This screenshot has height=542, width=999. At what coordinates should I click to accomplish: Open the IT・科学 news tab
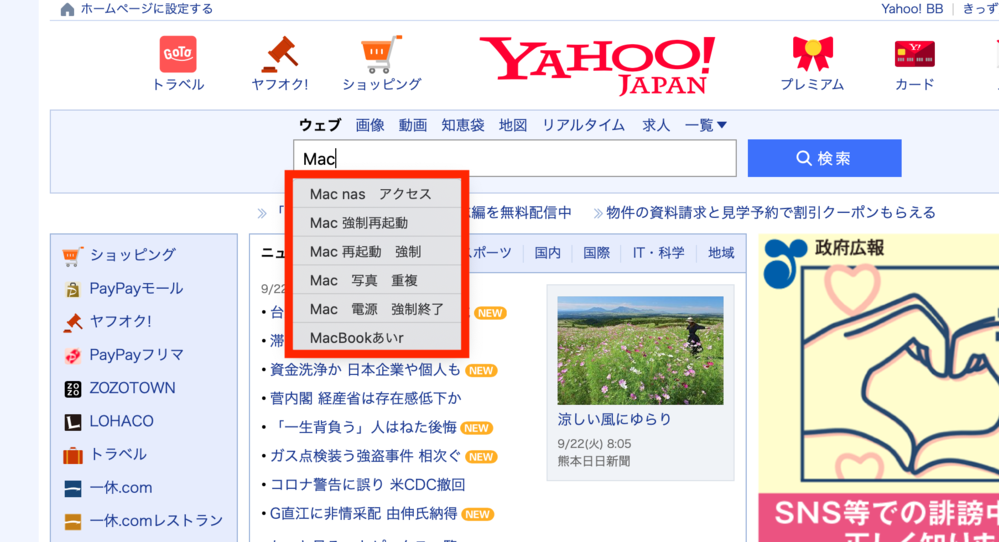click(658, 253)
